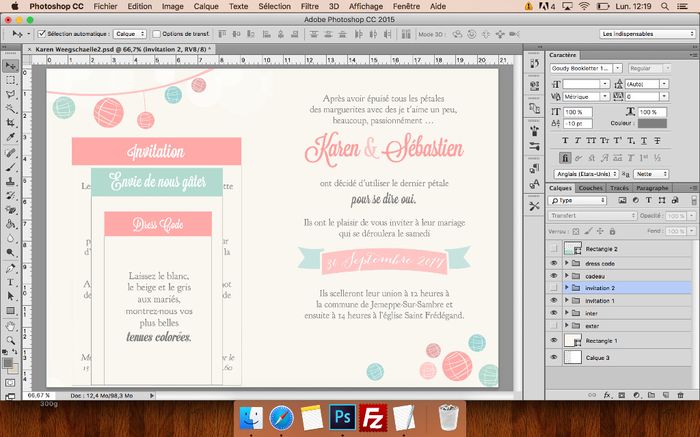
Task: Open Photoshop from the Dock
Action: 344,416
